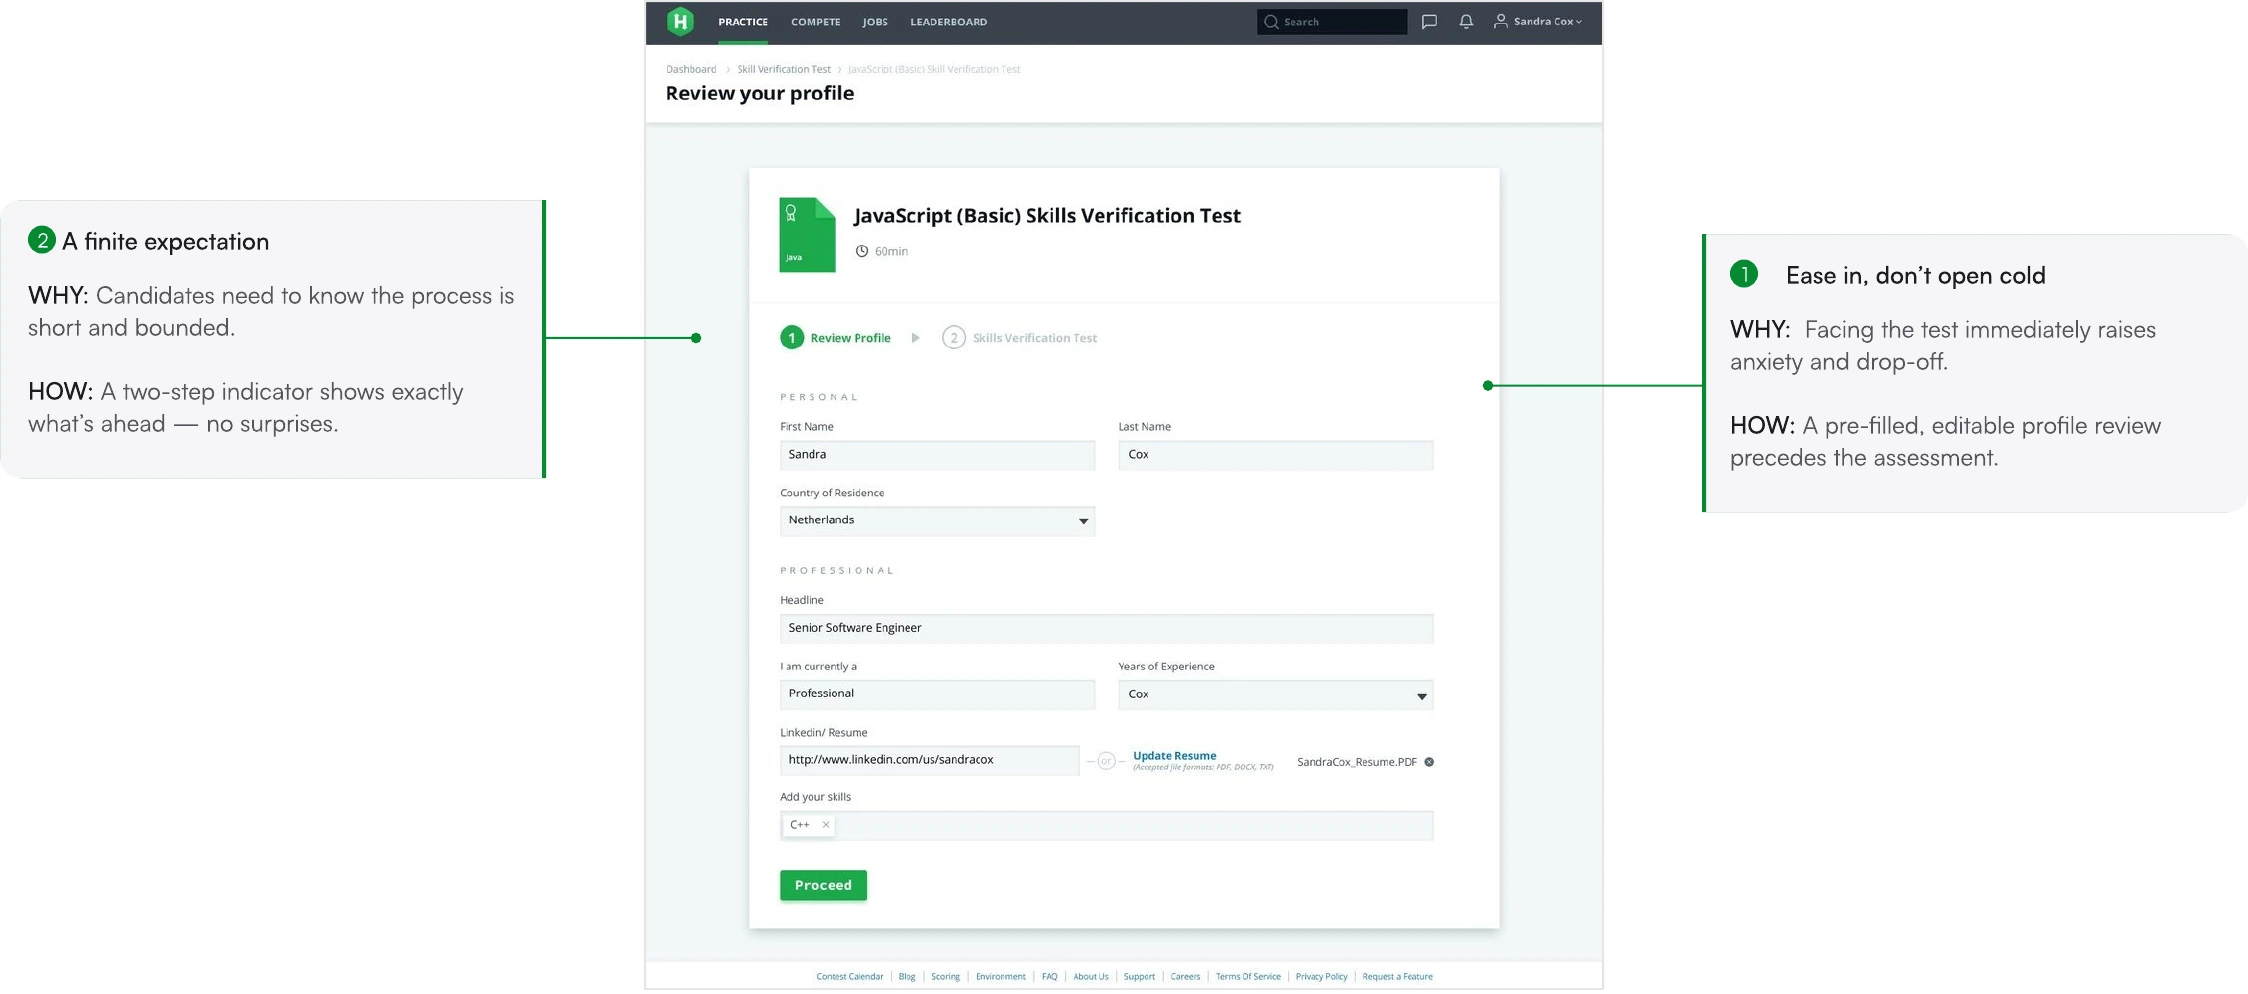The image size is (2248, 994).
Task: Click the search magnifier icon
Action: point(1271,21)
